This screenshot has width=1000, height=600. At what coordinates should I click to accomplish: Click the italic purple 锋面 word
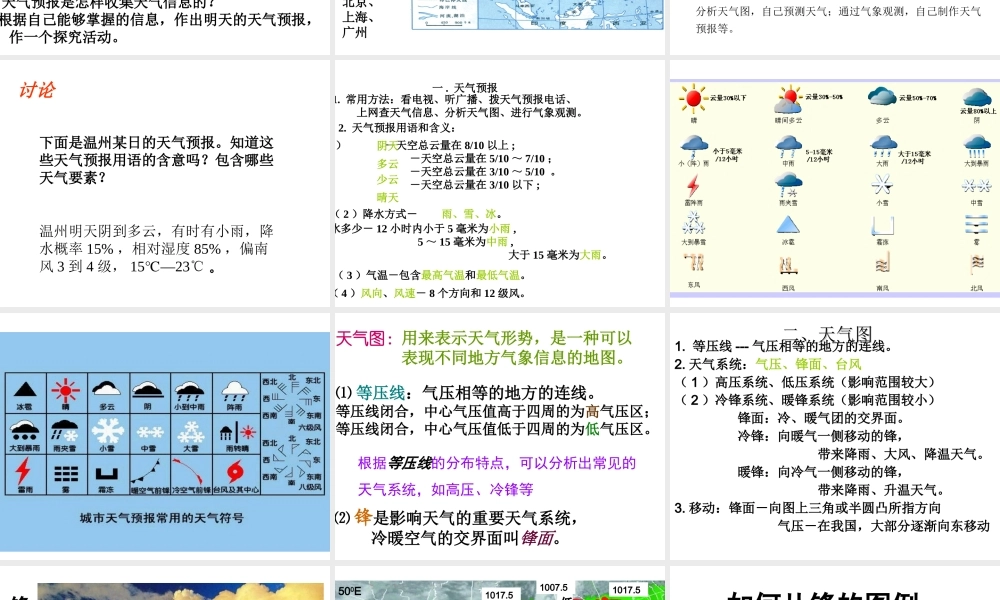537,538
